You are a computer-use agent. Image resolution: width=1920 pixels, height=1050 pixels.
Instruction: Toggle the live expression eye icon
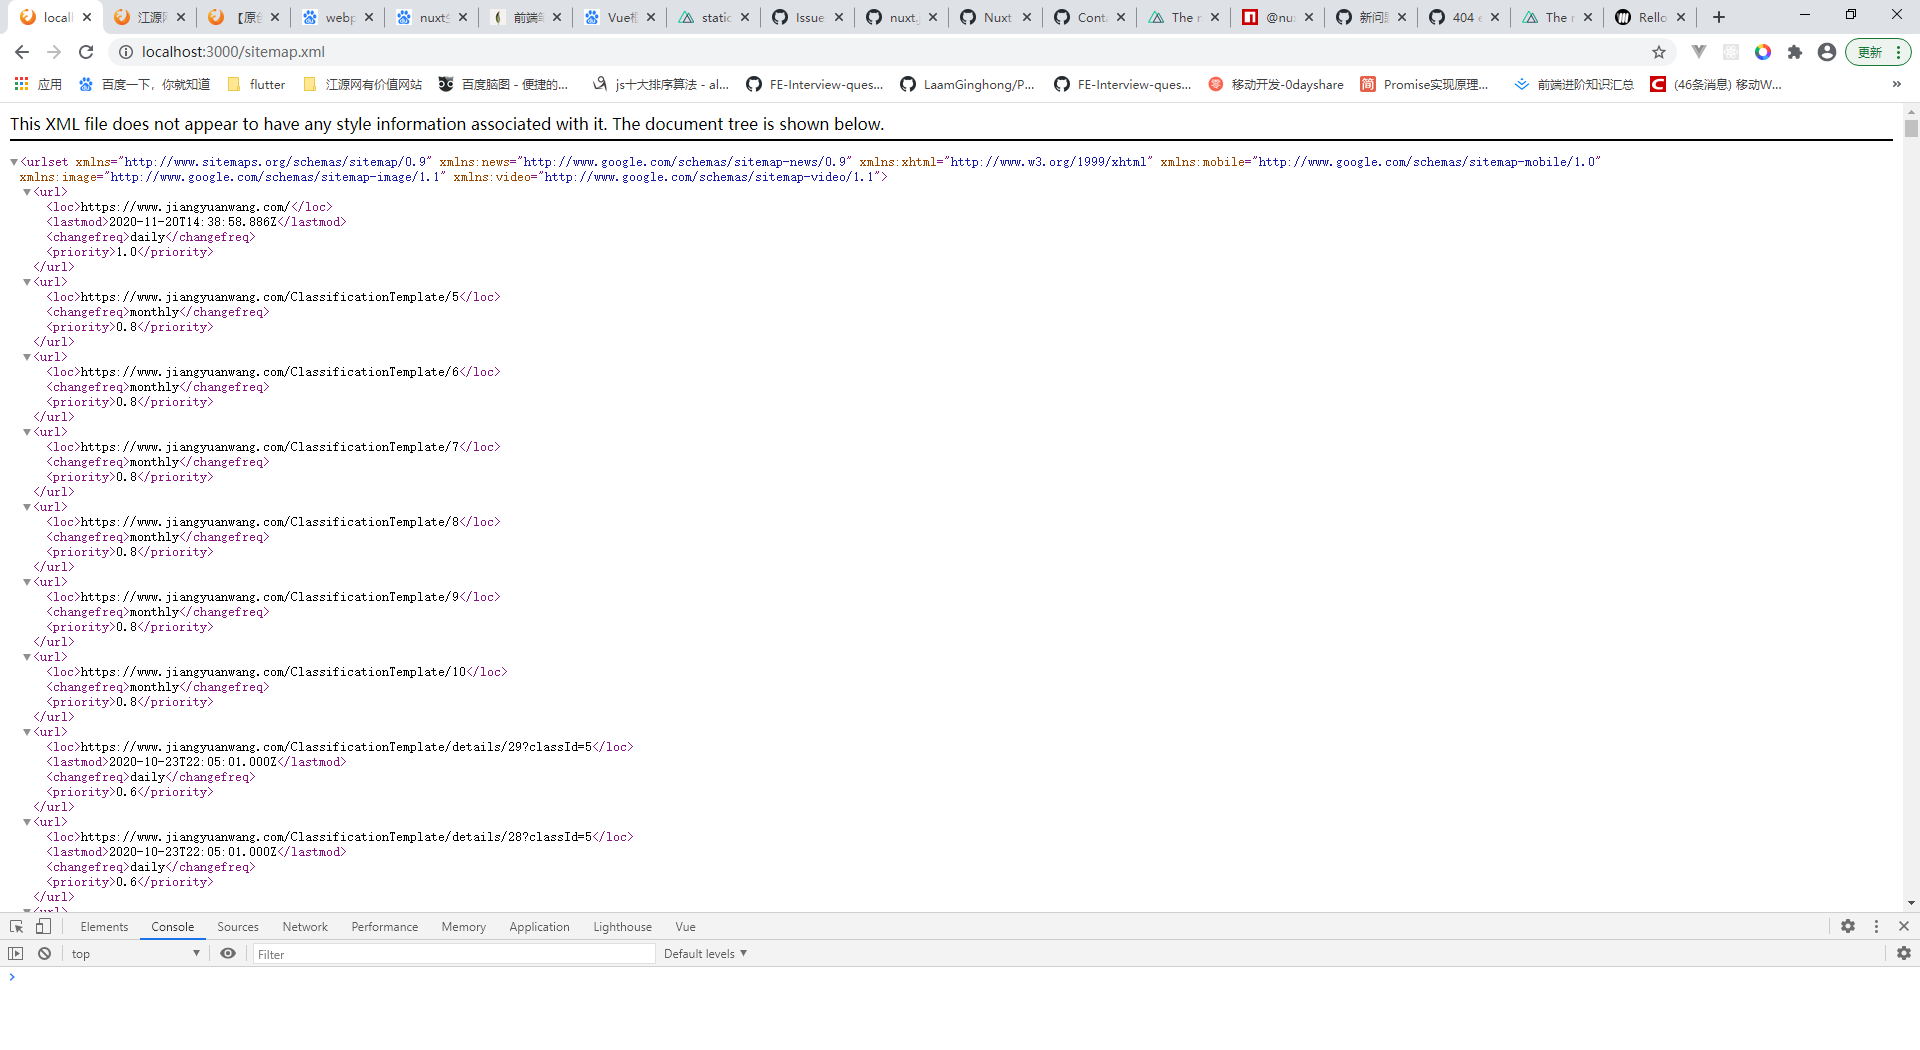tap(228, 954)
